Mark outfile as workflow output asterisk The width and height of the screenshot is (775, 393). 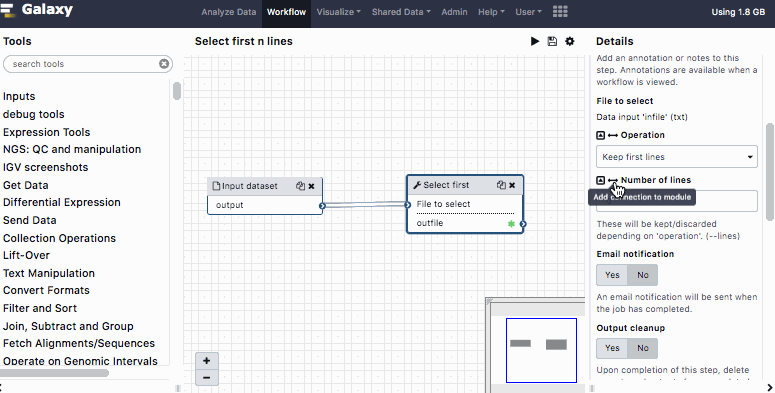click(512, 224)
